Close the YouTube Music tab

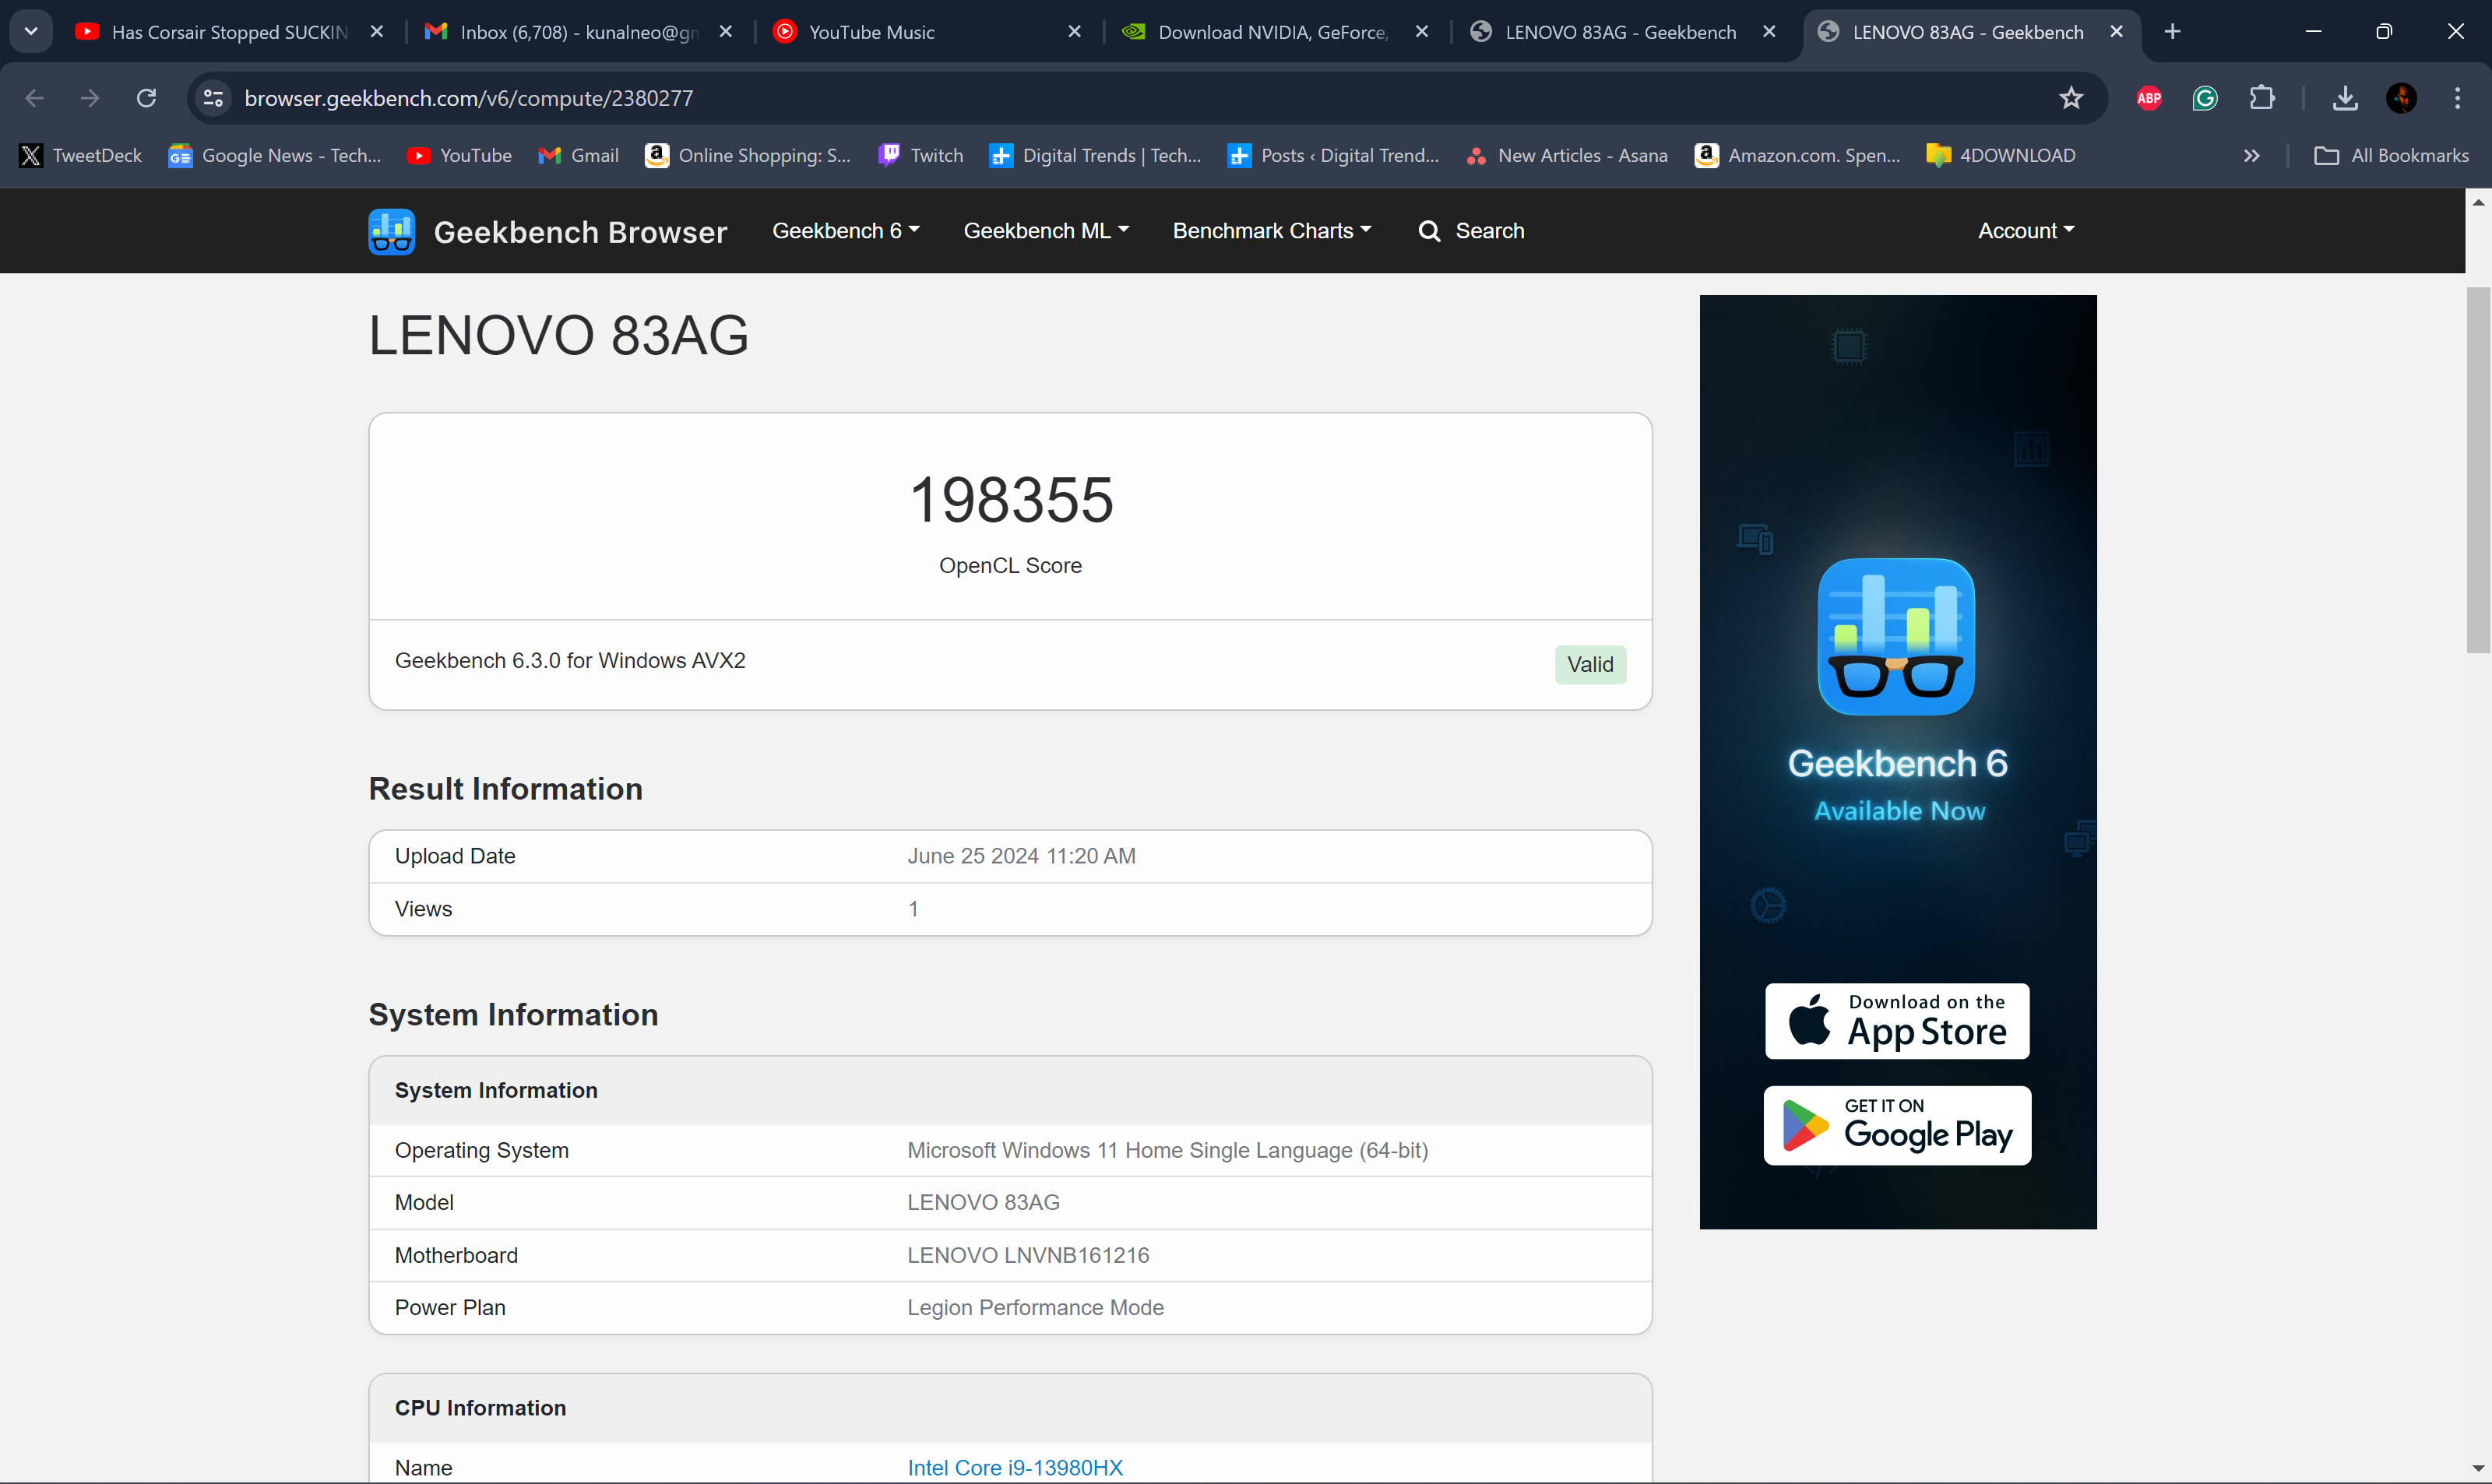coord(1074,32)
